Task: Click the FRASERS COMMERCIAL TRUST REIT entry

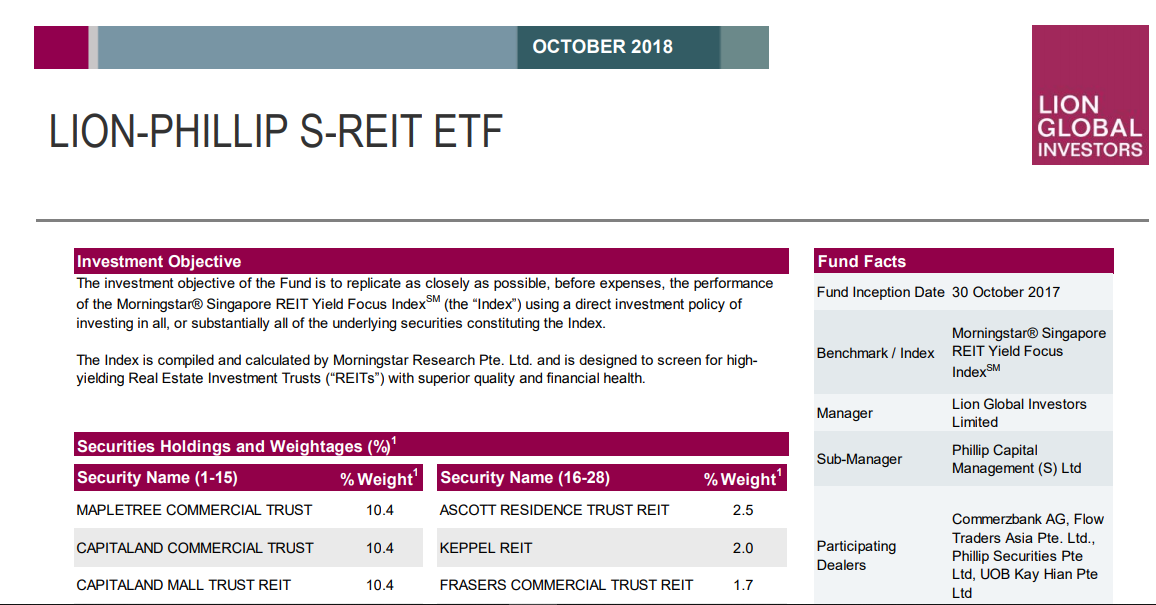Action: coord(566,585)
